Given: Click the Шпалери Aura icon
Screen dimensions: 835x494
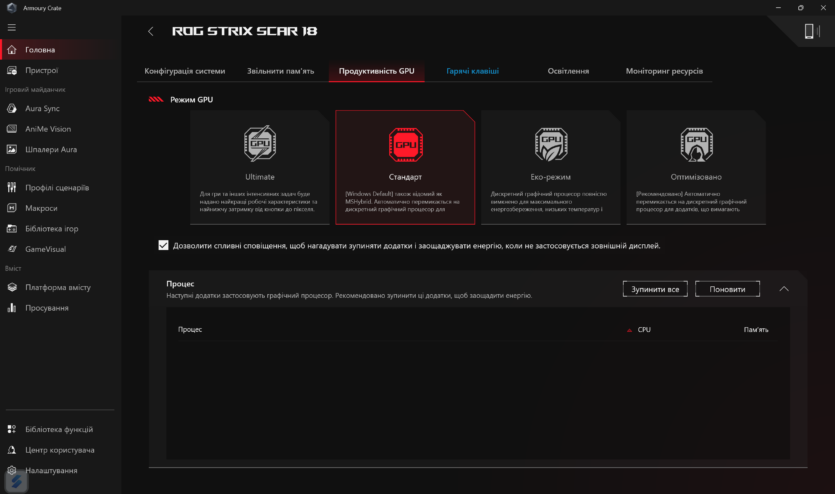Looking at the screenshot, I should (x=12, y=150).
